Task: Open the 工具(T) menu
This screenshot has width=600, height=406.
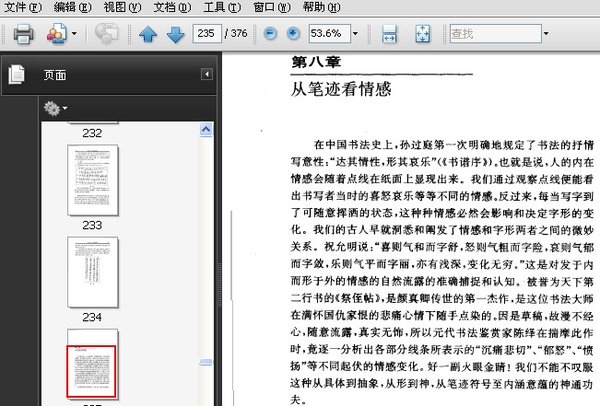Action: 222,7
